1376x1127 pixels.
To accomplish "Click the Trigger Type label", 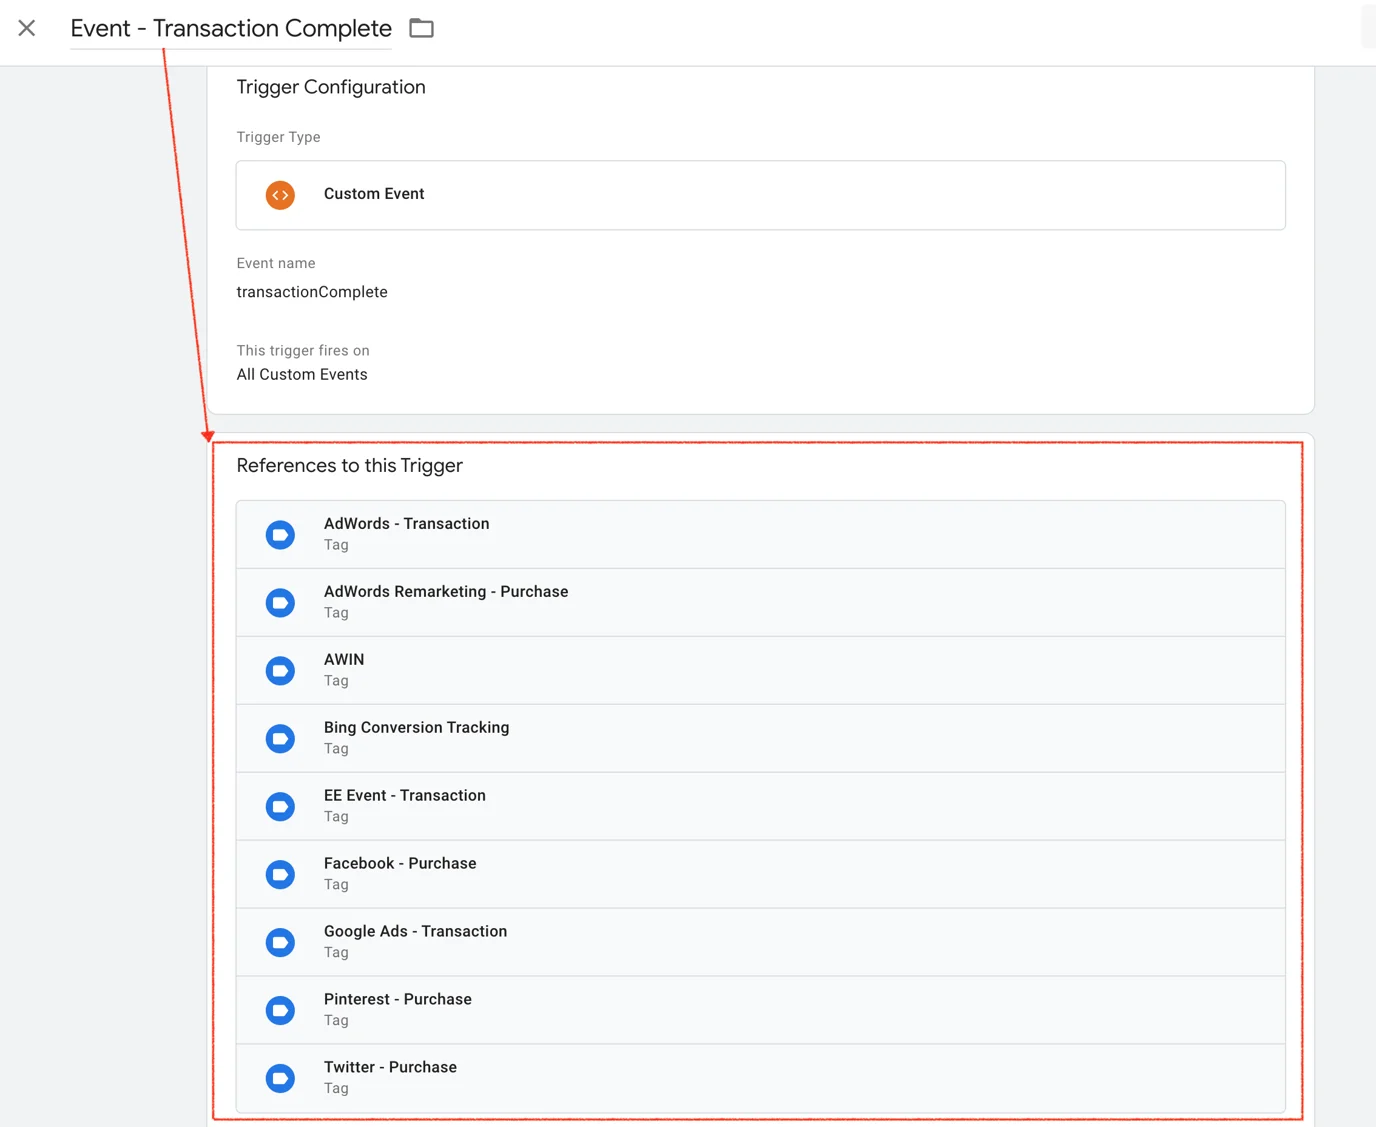I will 278,137.
